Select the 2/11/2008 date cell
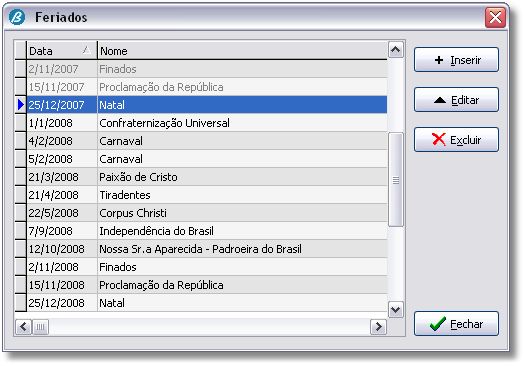Image resolution: width=524 pixels, height=366 pixels. tap(62, 267)
